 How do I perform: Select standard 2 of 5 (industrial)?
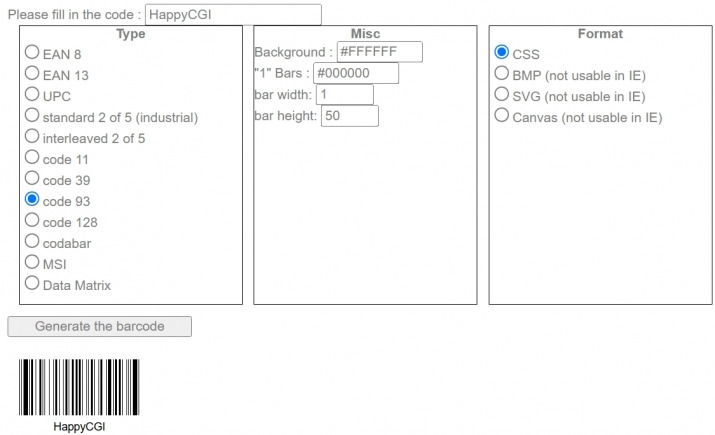(32, 115)
